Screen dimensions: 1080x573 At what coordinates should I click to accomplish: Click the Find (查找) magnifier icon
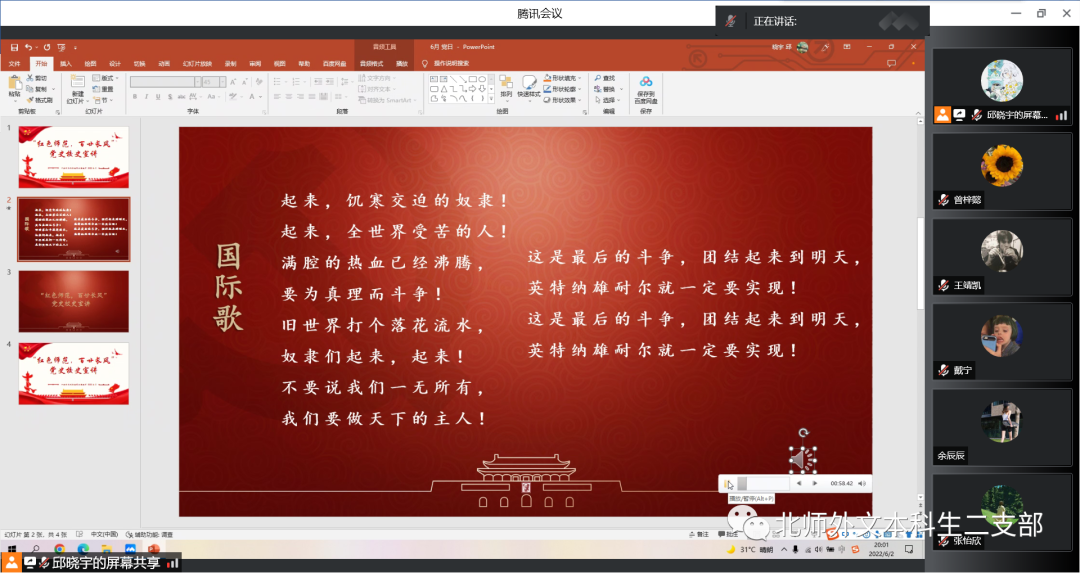[x=598, y=79]
